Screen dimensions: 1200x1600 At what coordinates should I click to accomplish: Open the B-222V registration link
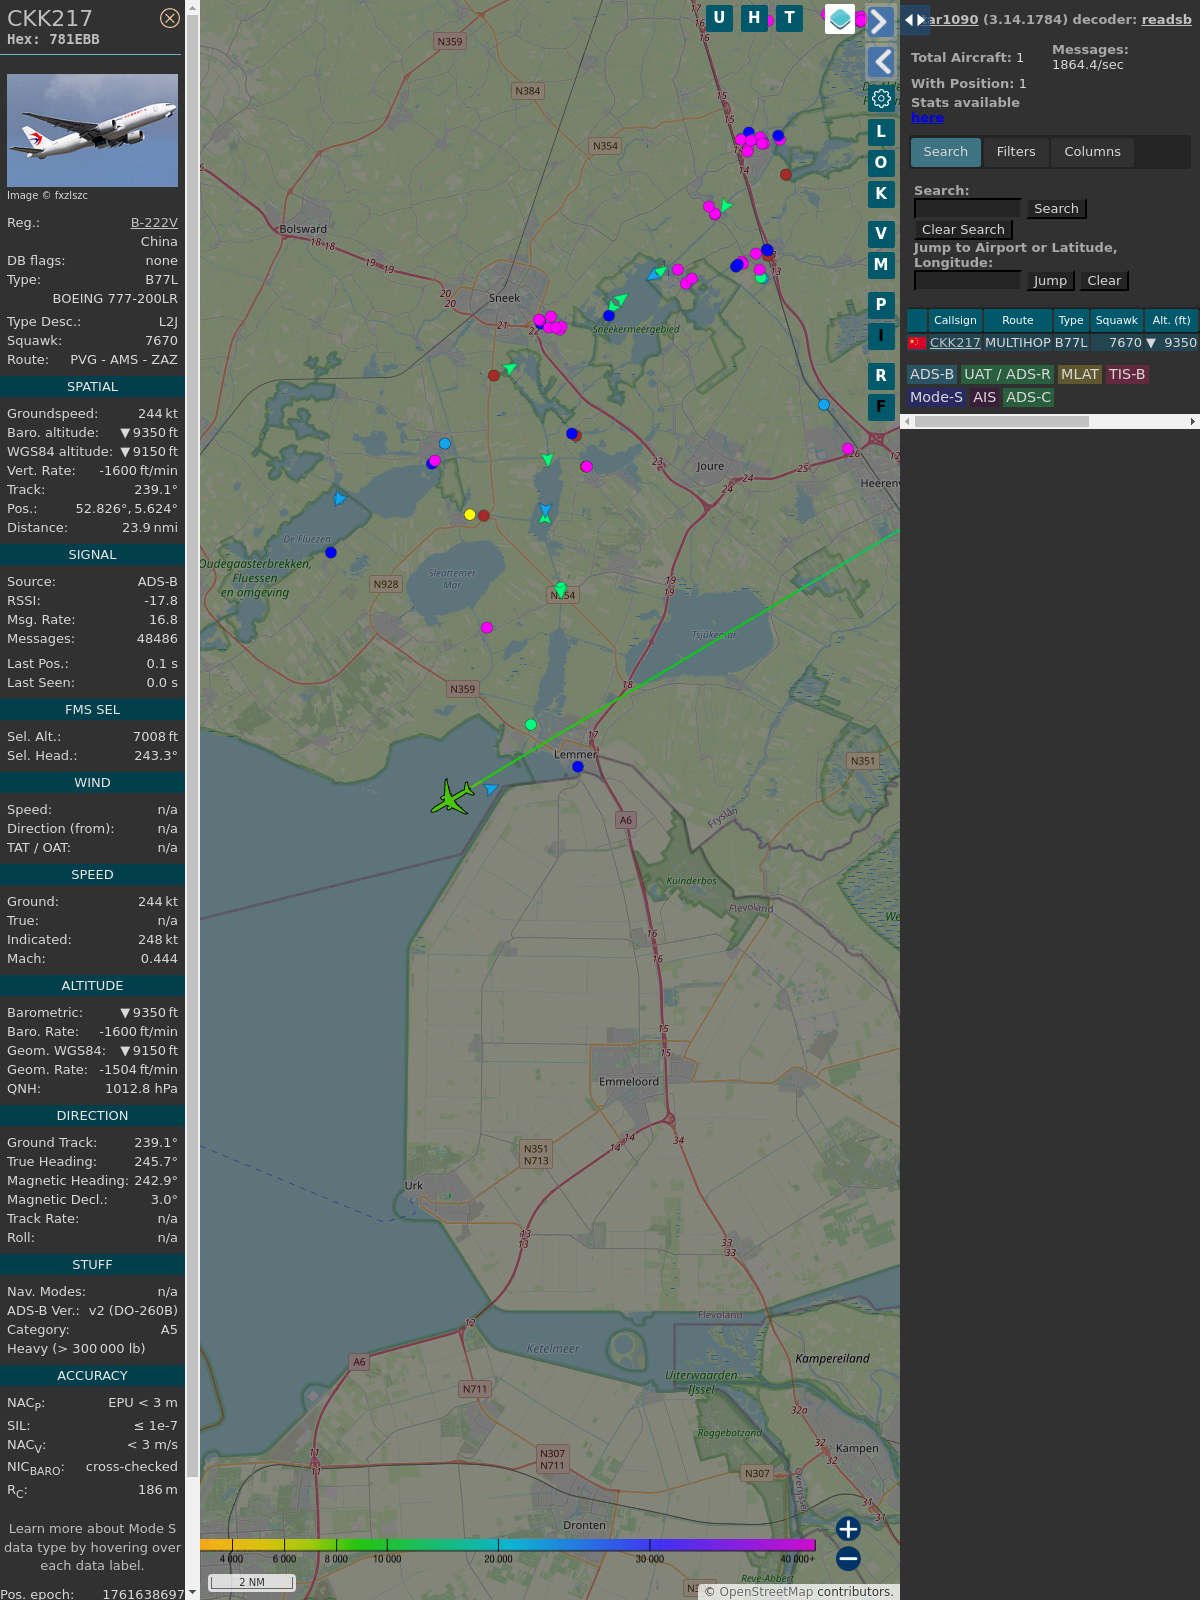(x=154, y=223)
